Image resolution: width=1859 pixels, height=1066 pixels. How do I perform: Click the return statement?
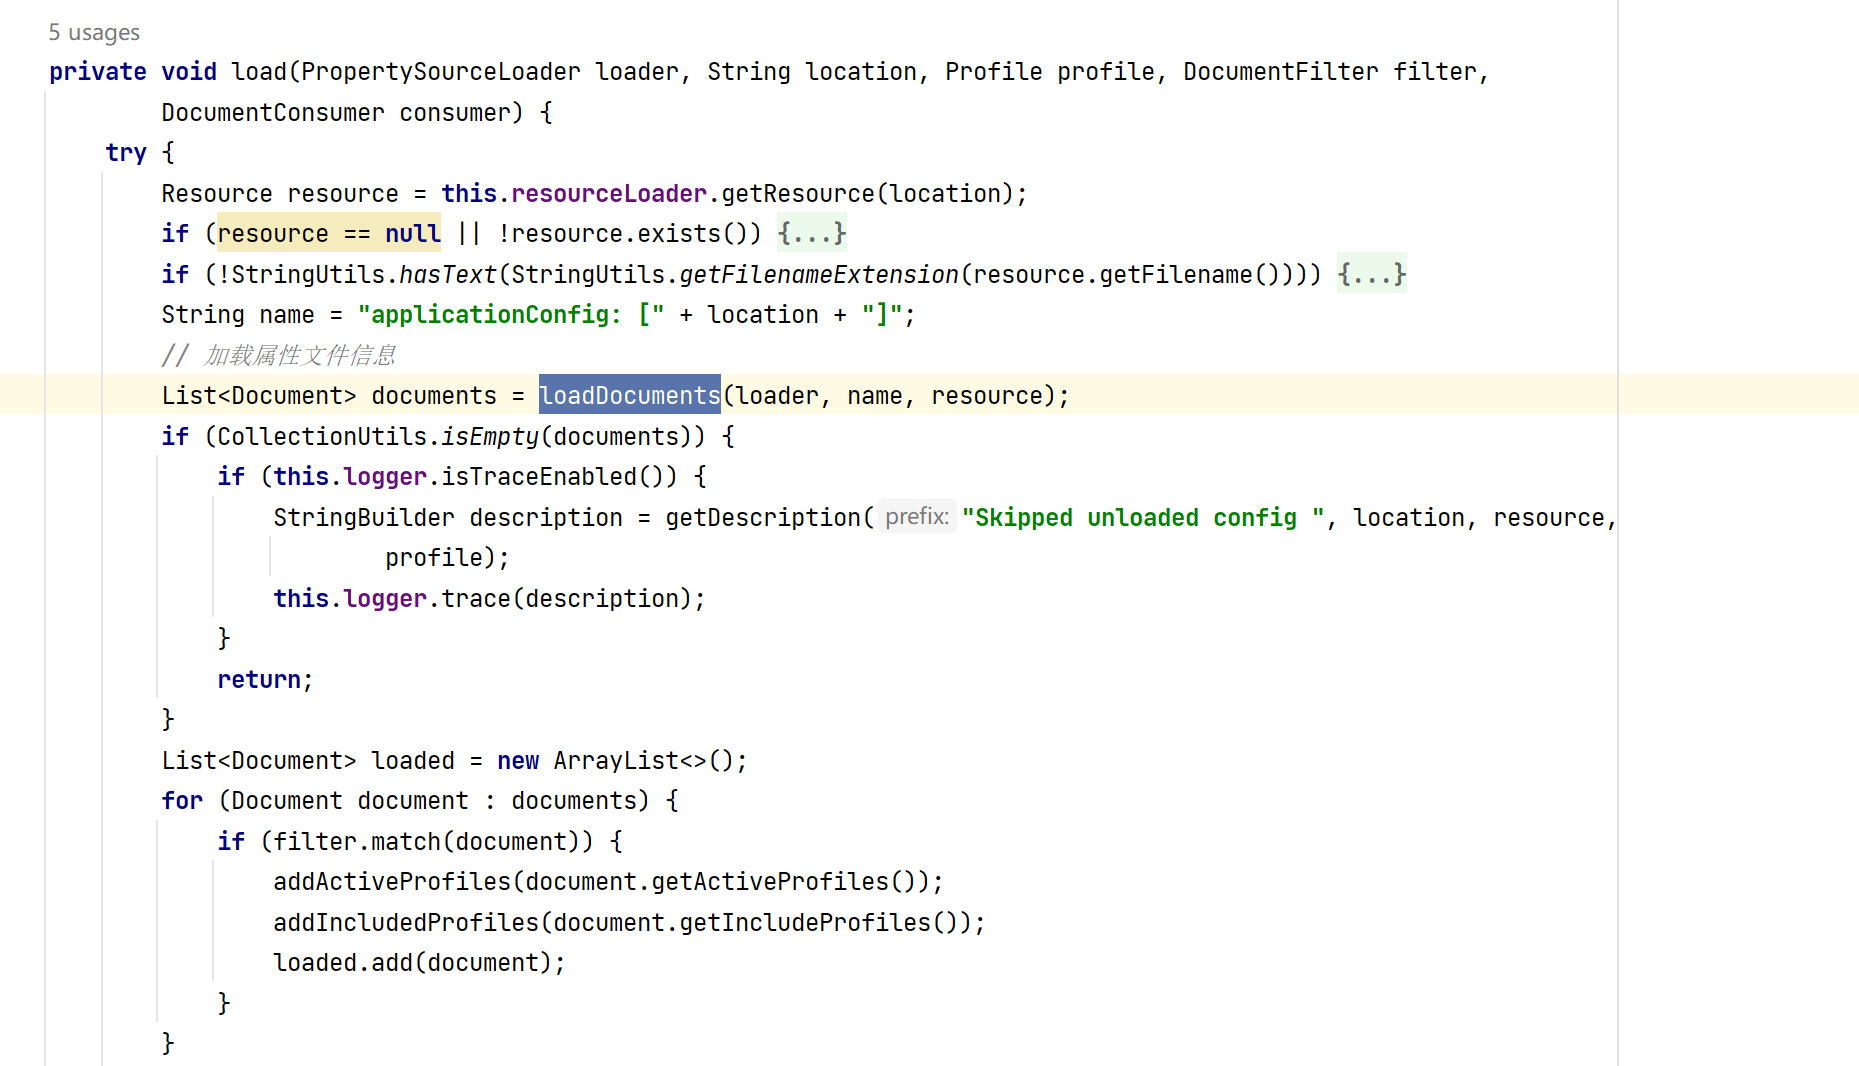(x=265, y=679)
